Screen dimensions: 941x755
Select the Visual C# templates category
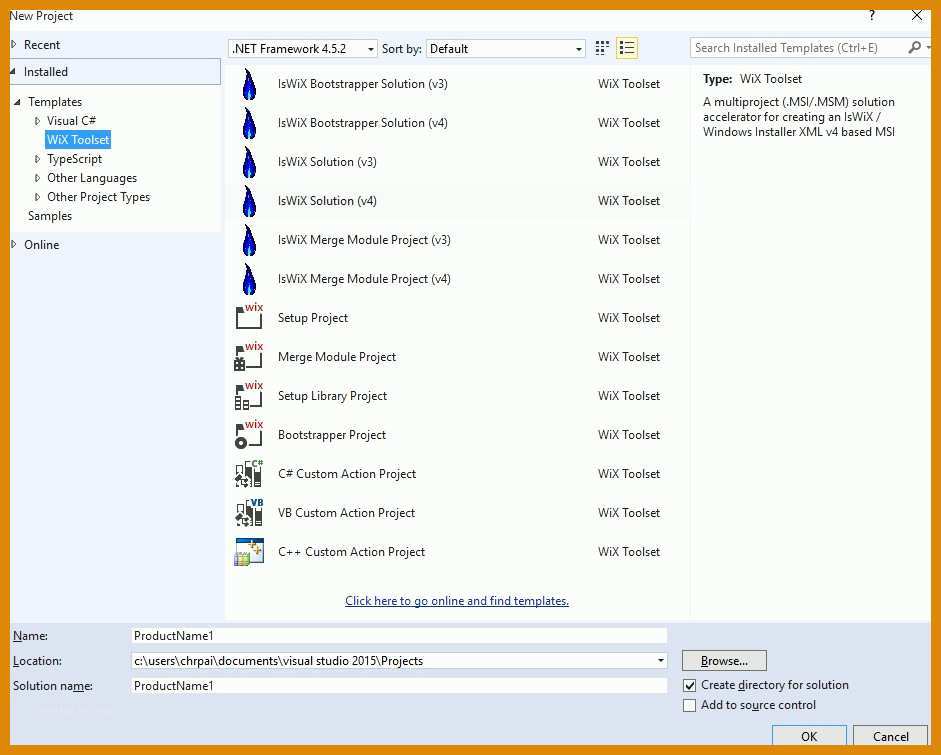[x=71, y=121]
